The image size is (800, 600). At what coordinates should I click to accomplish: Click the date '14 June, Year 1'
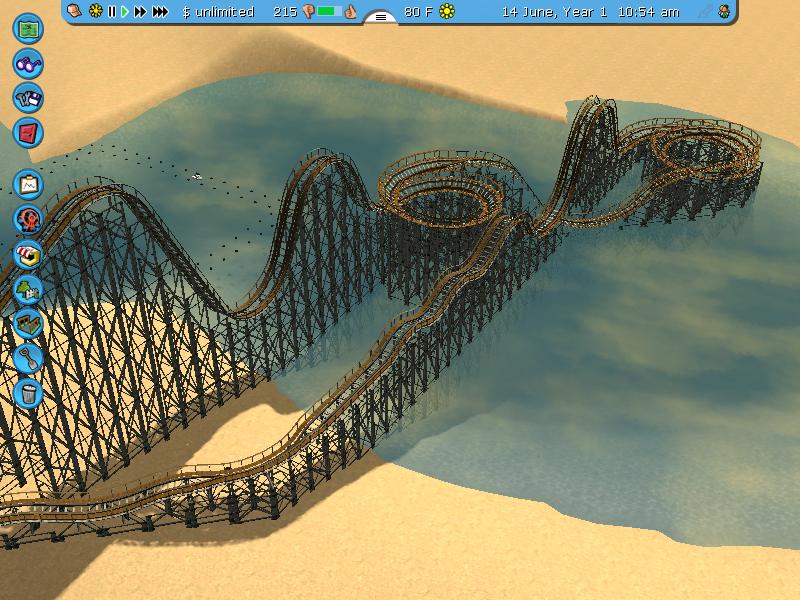555,12
